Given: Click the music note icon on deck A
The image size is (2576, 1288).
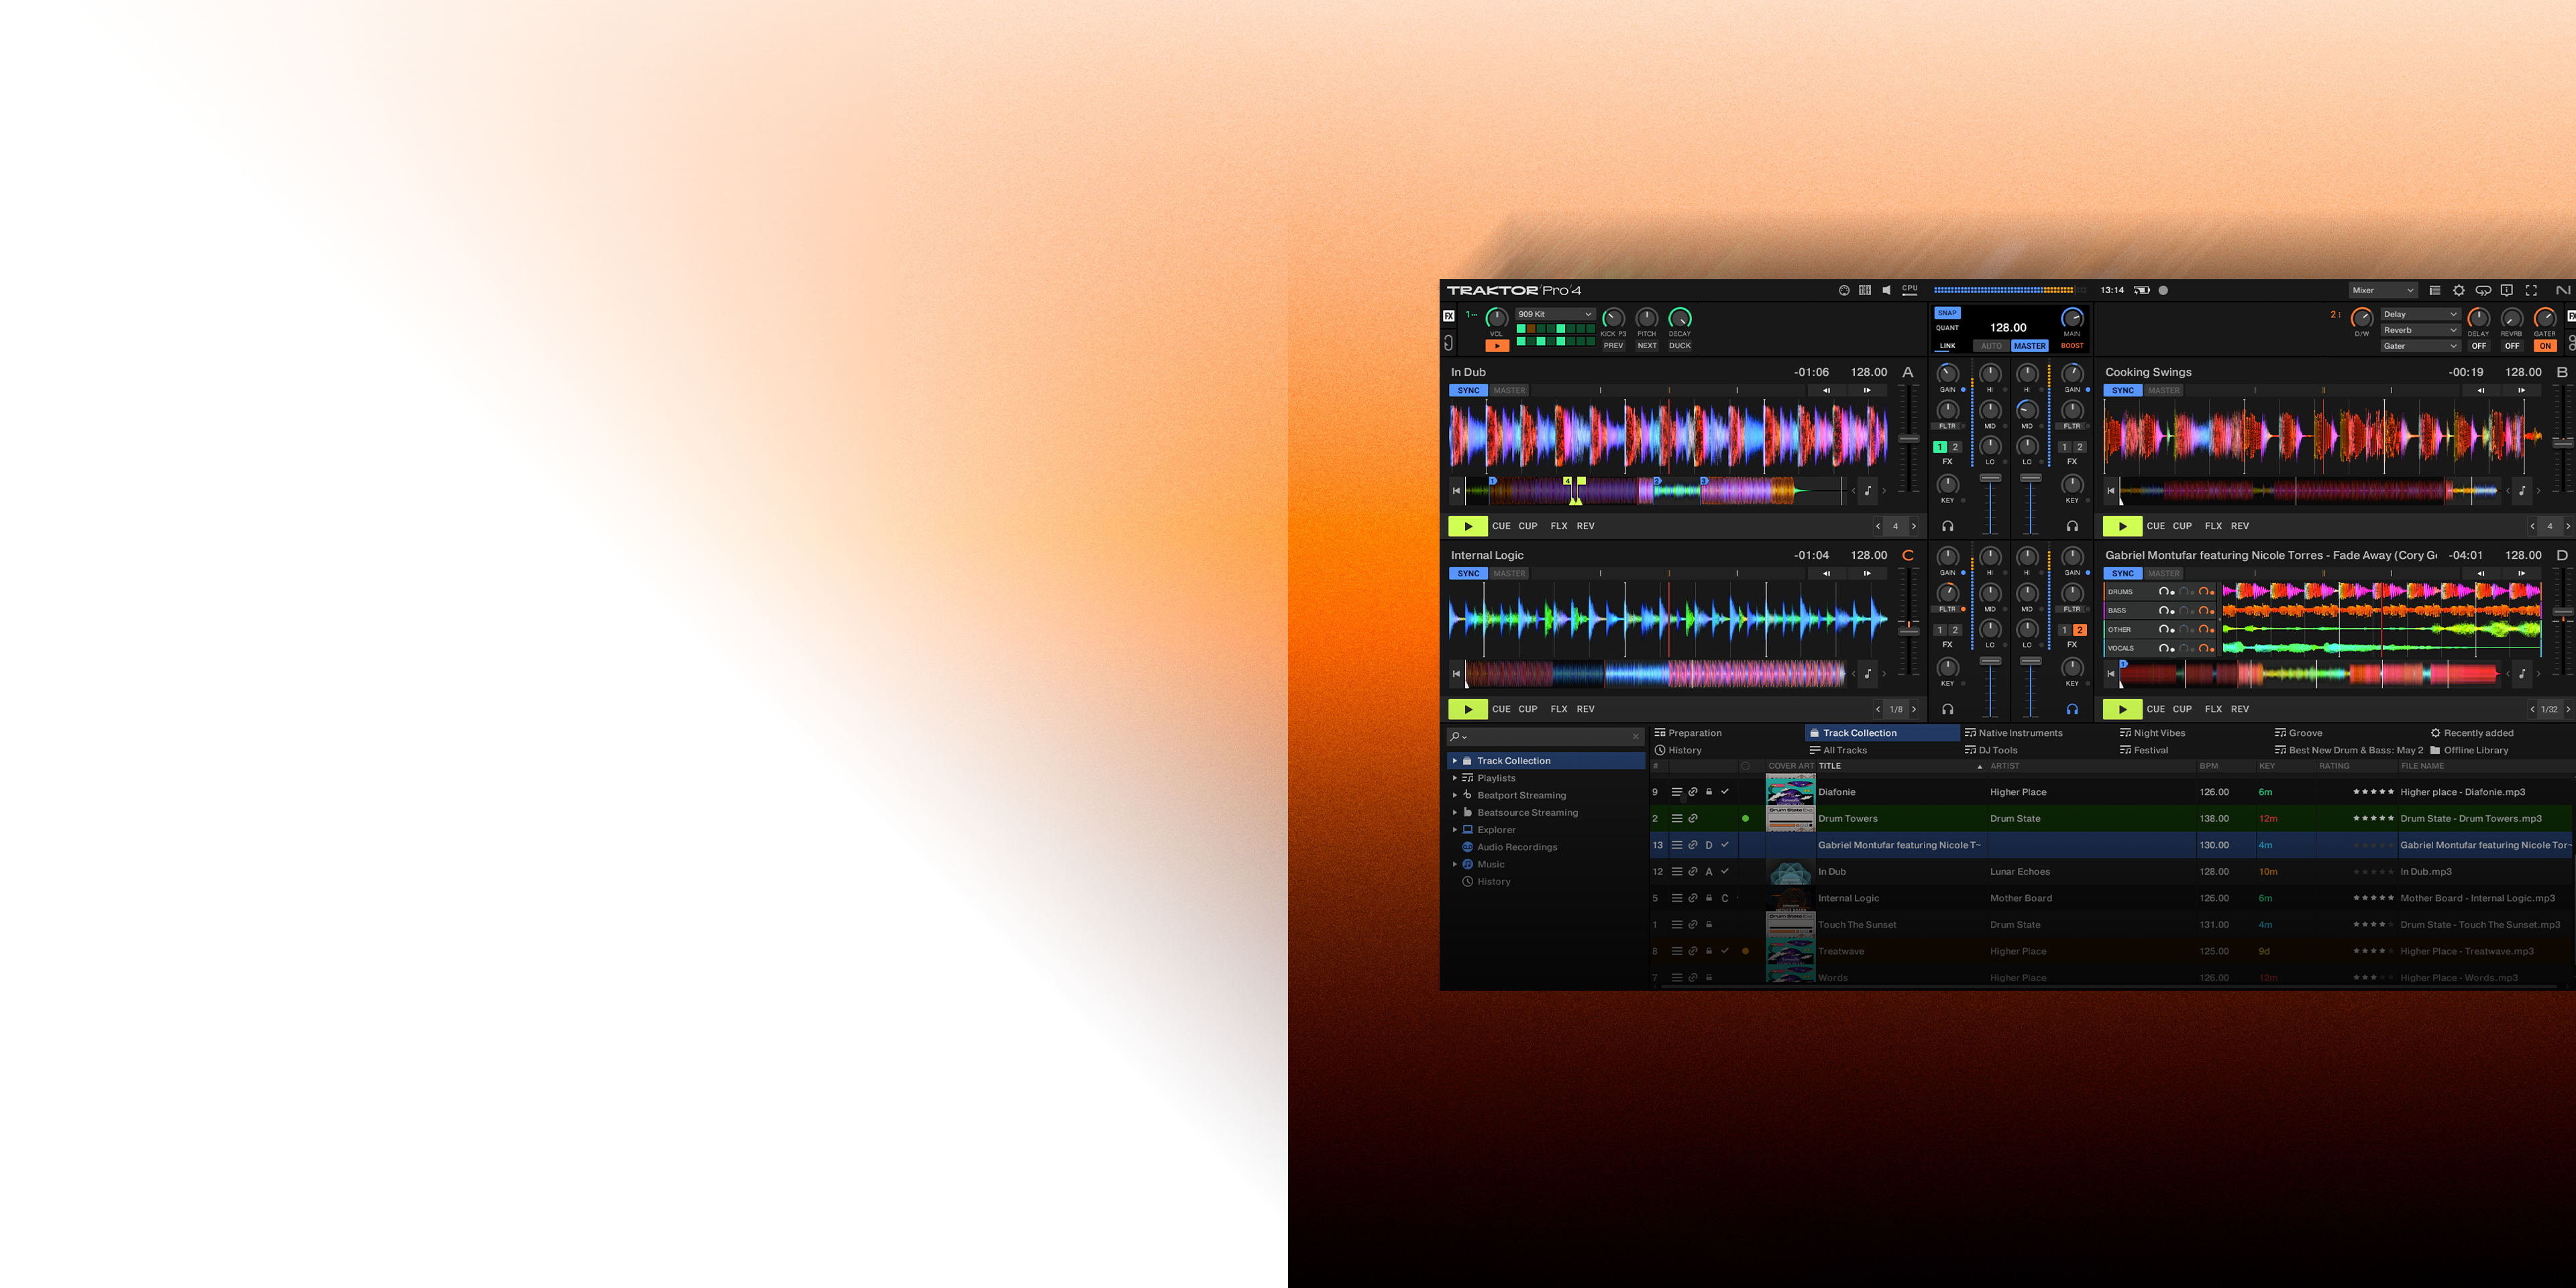Looking at the screenshot, I should point(1867,491).
